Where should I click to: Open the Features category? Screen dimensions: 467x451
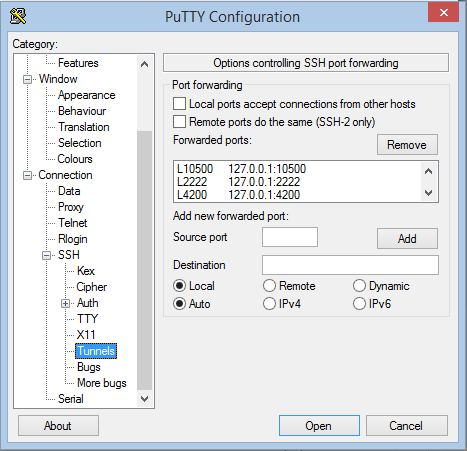pyautogui.click(x=78, y=63)
